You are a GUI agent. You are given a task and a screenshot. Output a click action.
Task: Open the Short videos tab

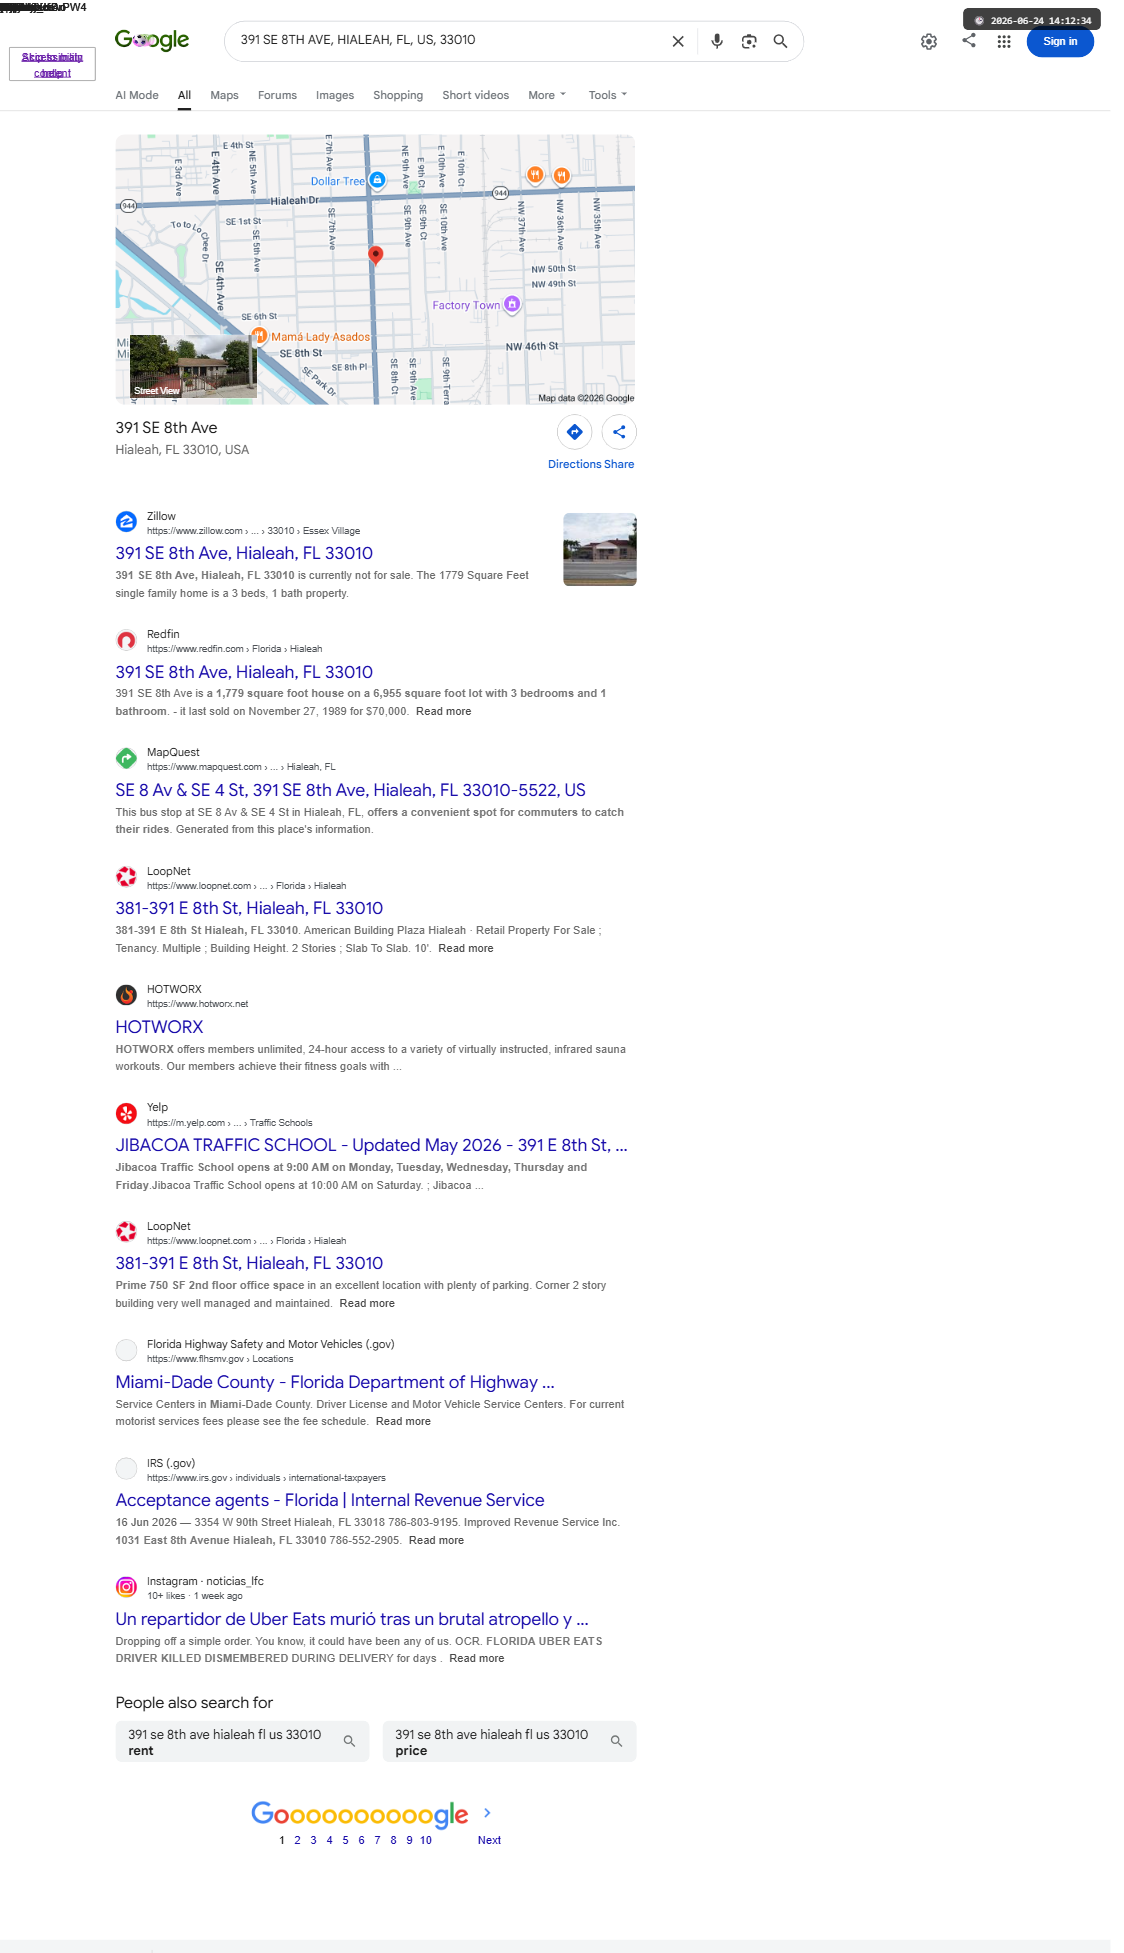pos(476,95)
